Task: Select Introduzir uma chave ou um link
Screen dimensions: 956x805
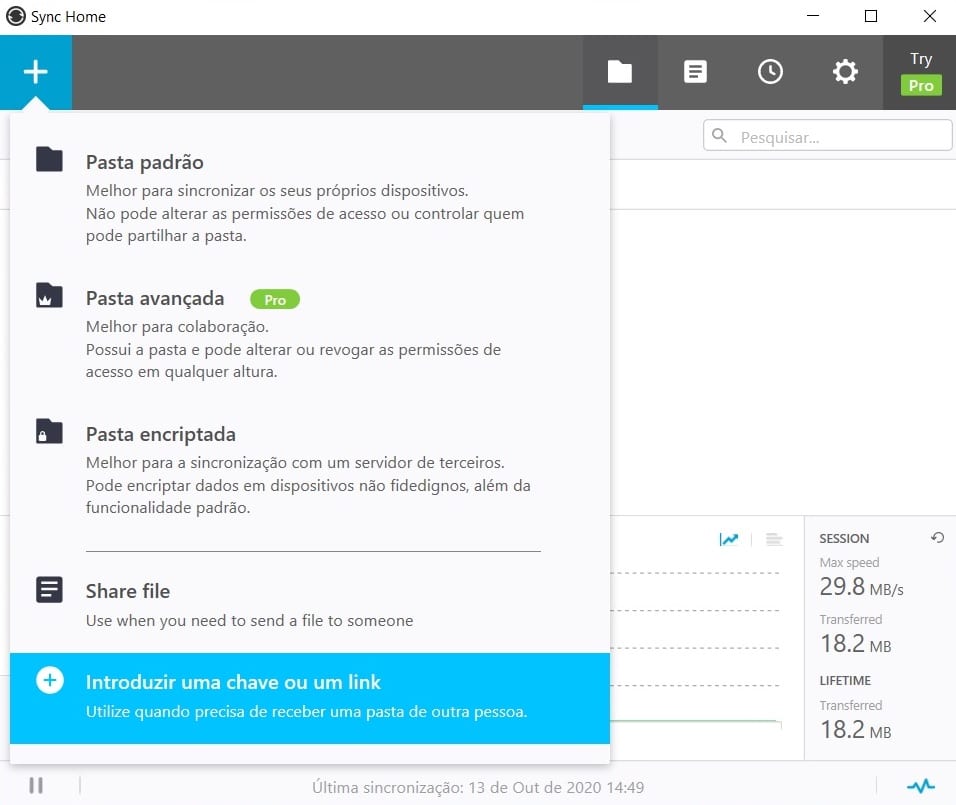Action: point(310,698)
